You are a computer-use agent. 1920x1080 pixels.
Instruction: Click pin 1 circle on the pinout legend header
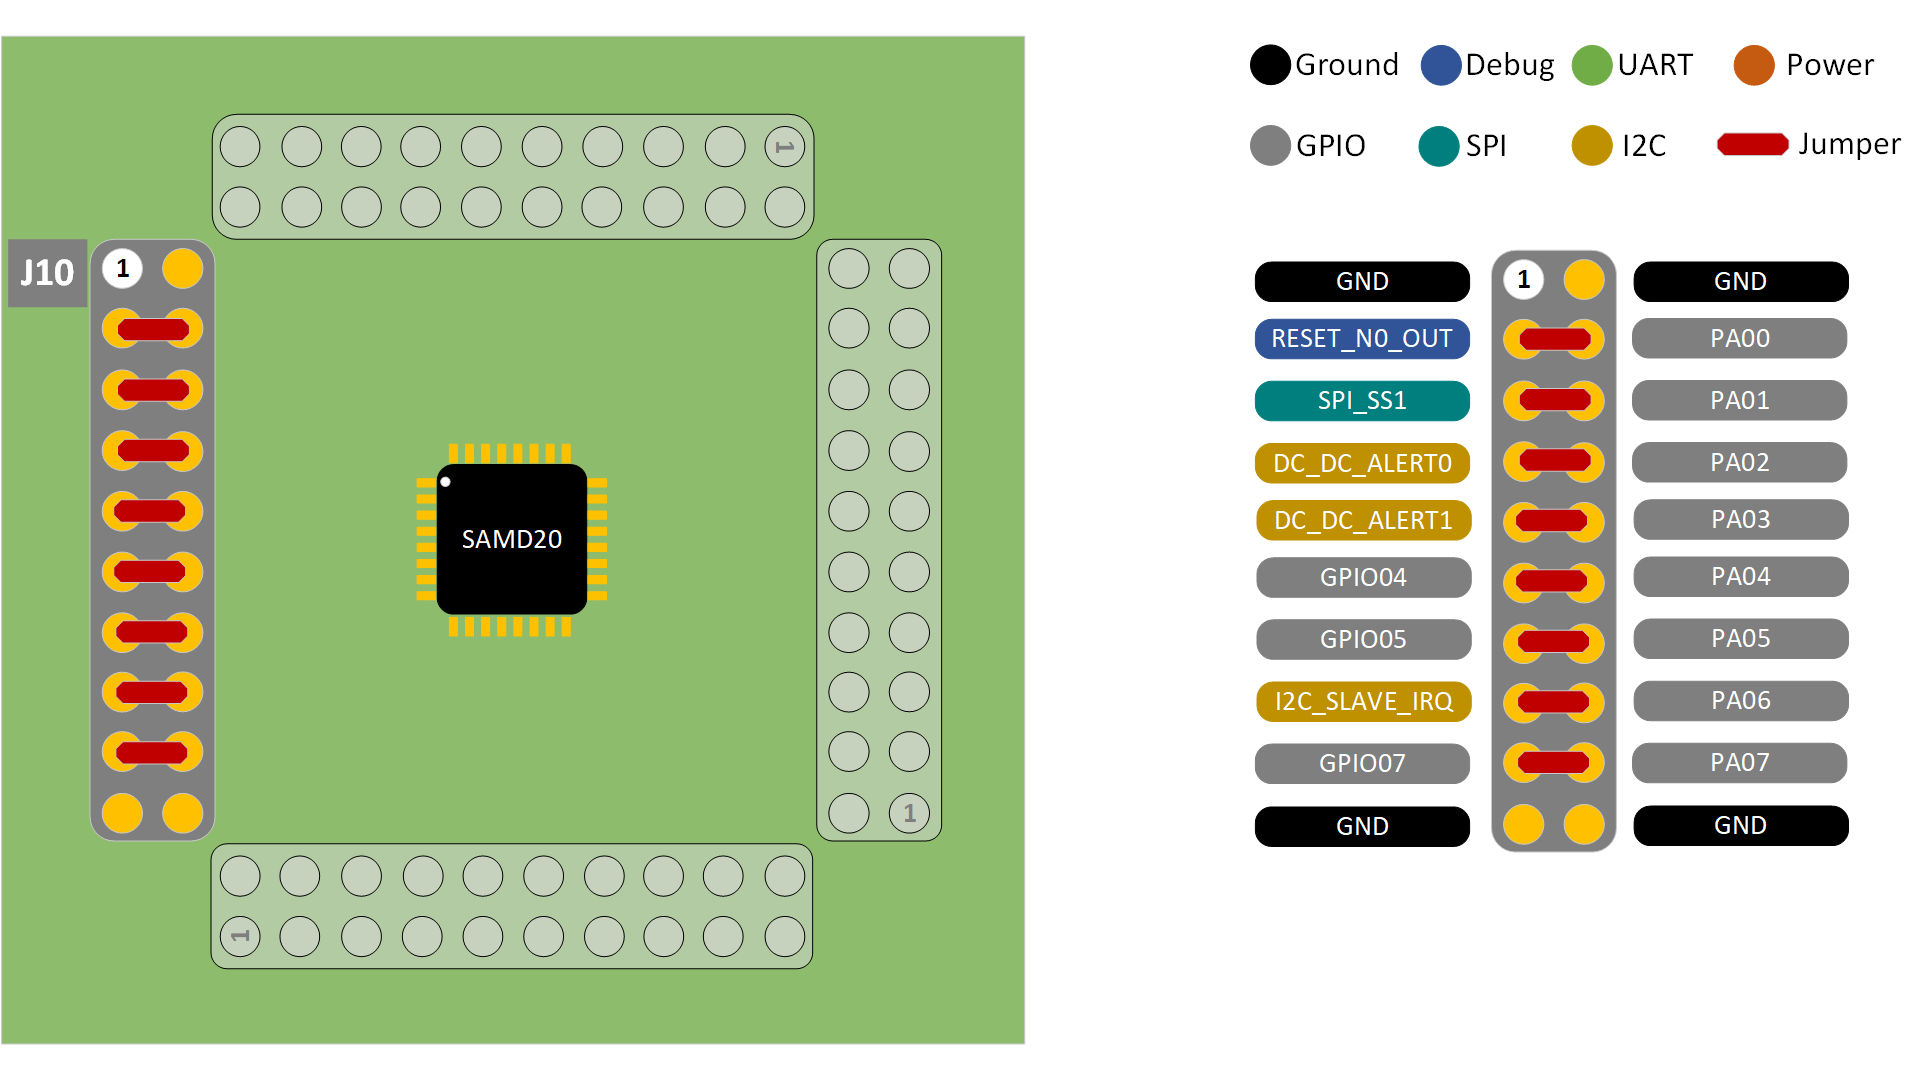pos(1522,281)
